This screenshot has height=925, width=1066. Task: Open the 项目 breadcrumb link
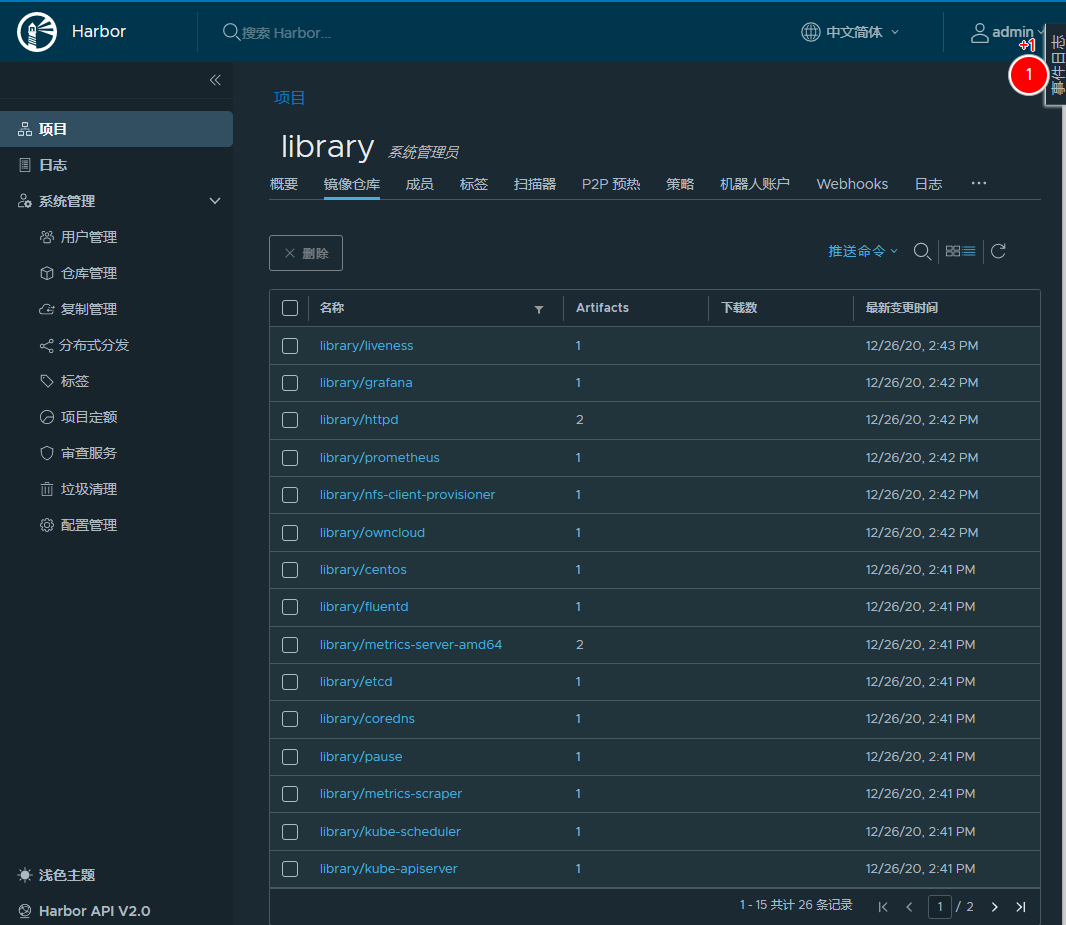pos(289,98)
